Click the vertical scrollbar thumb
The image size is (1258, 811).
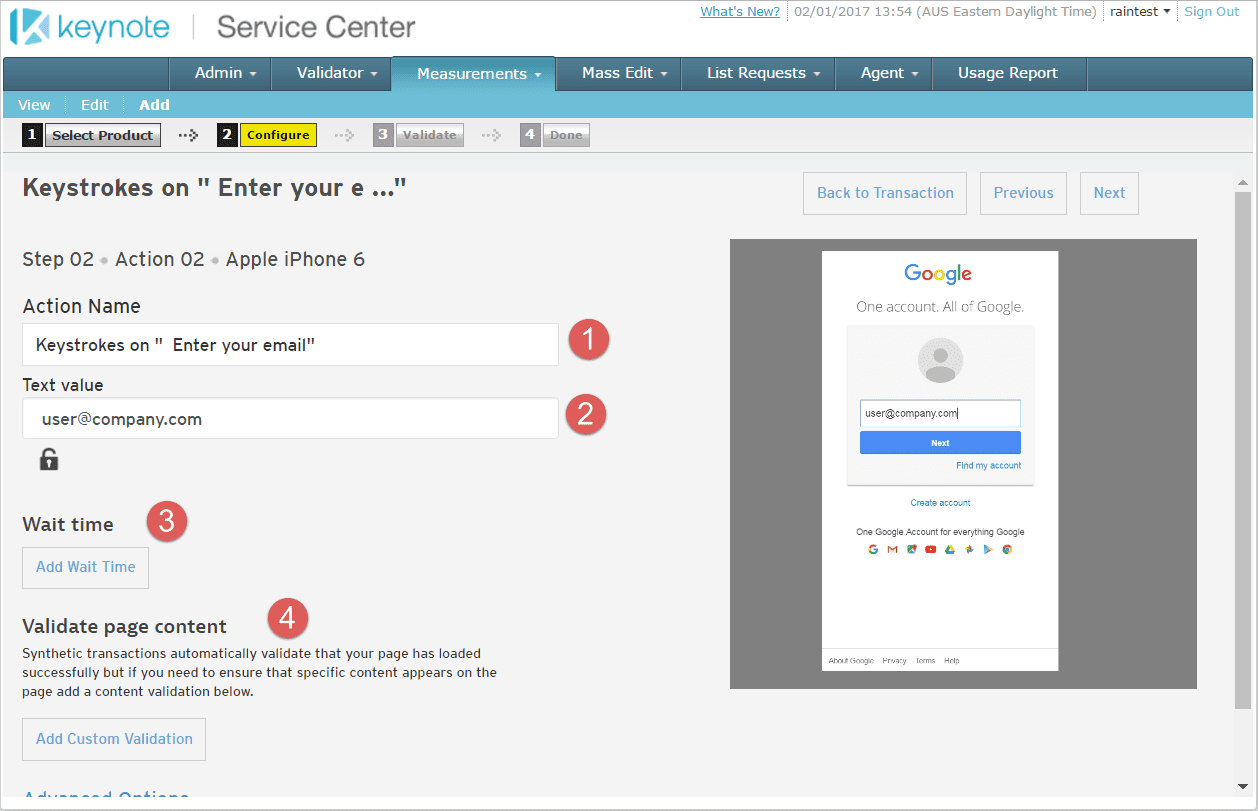click(1243, 450)
